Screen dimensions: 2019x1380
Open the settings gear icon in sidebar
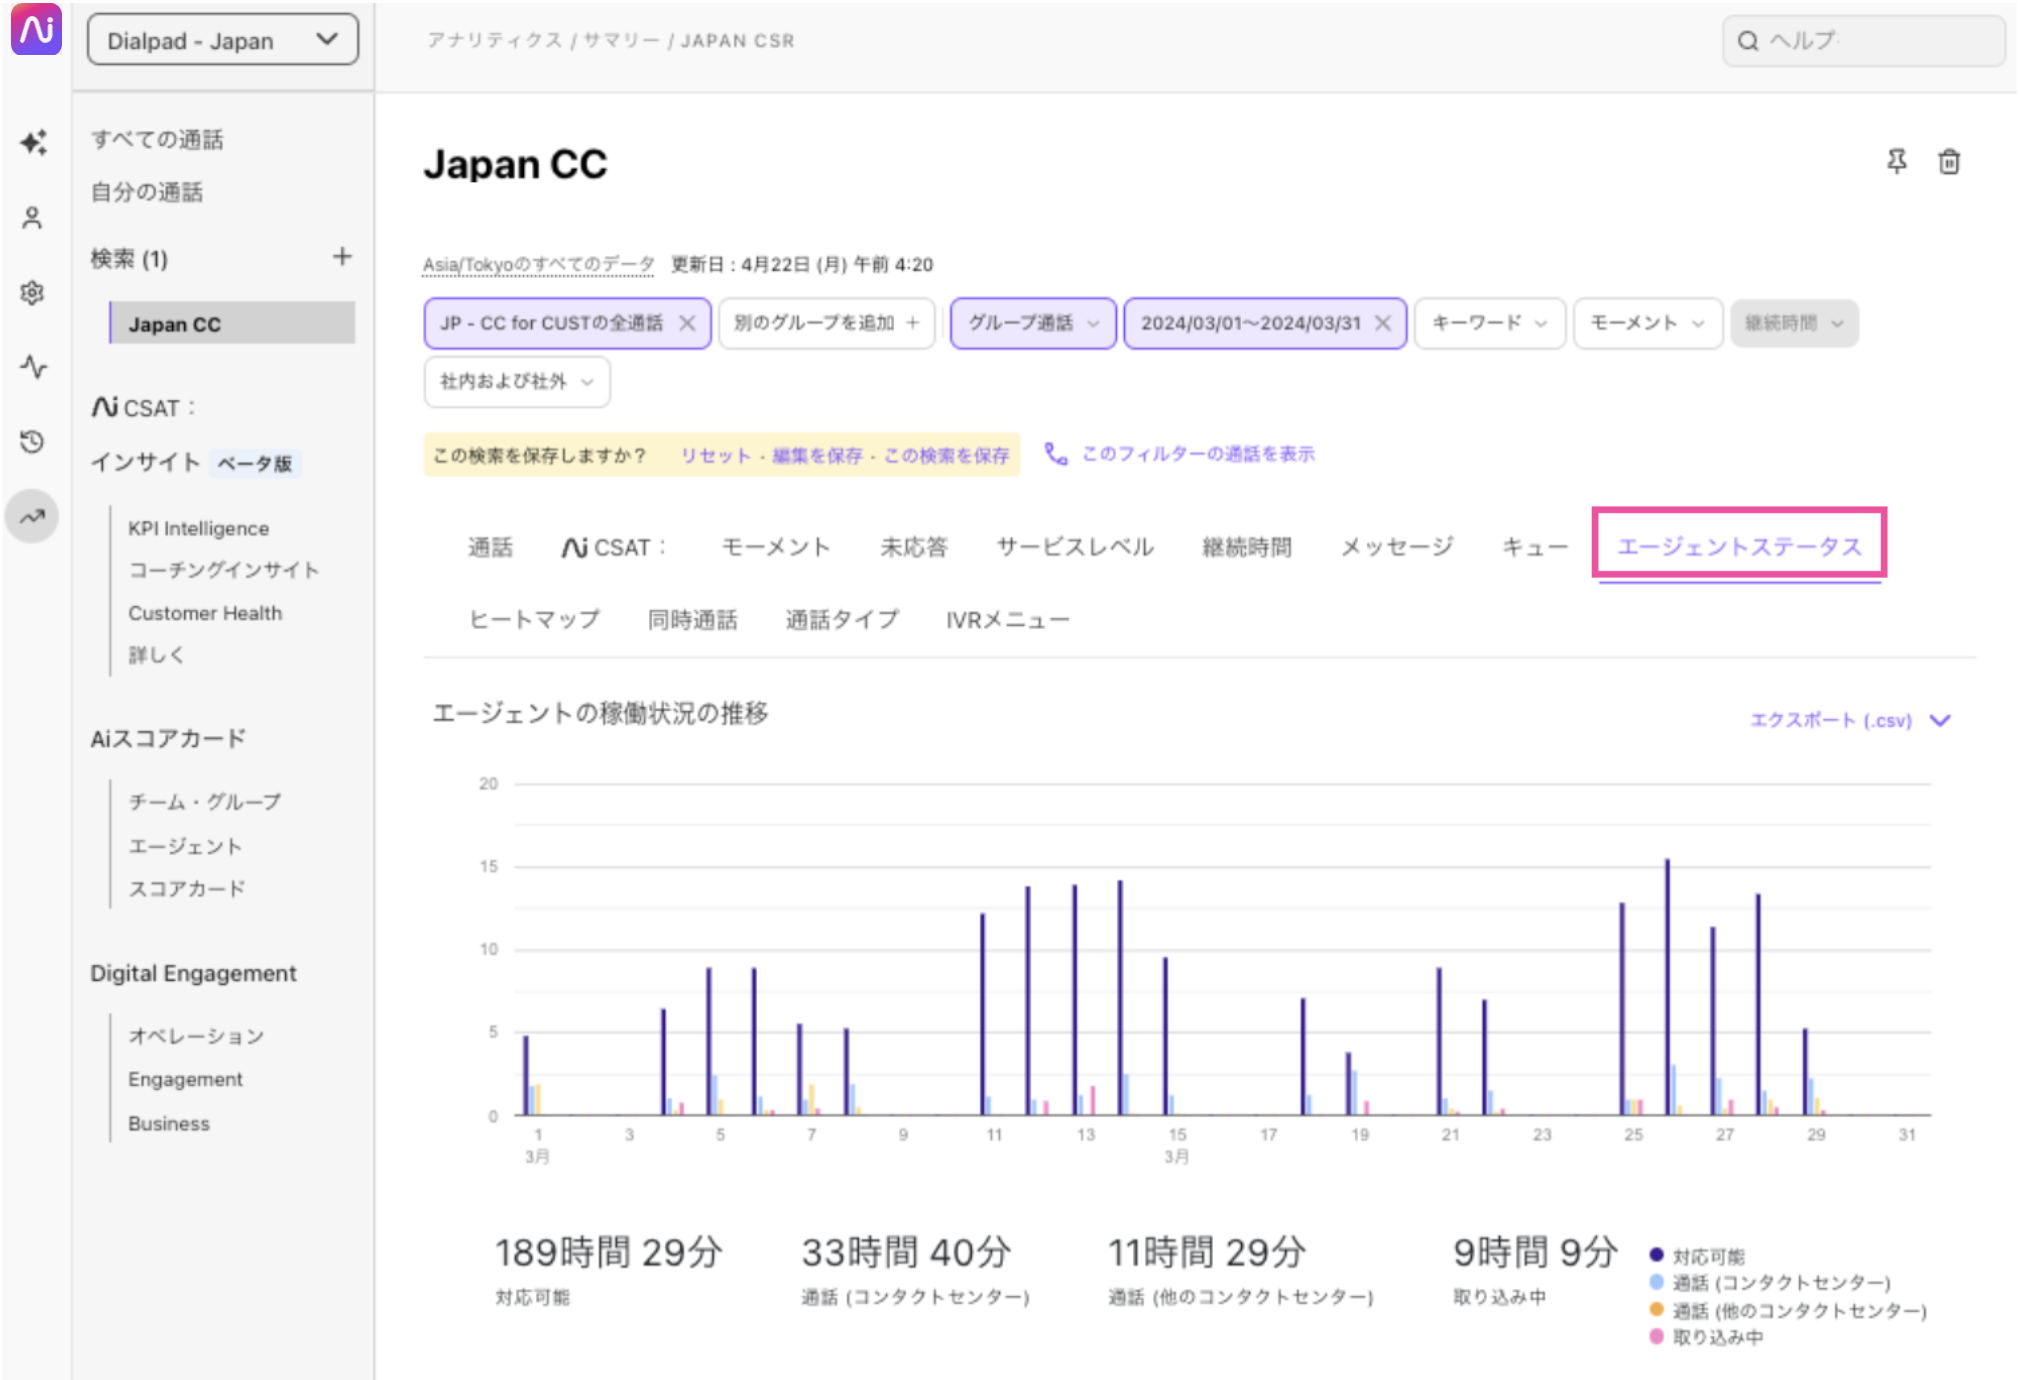click(32, 293)
